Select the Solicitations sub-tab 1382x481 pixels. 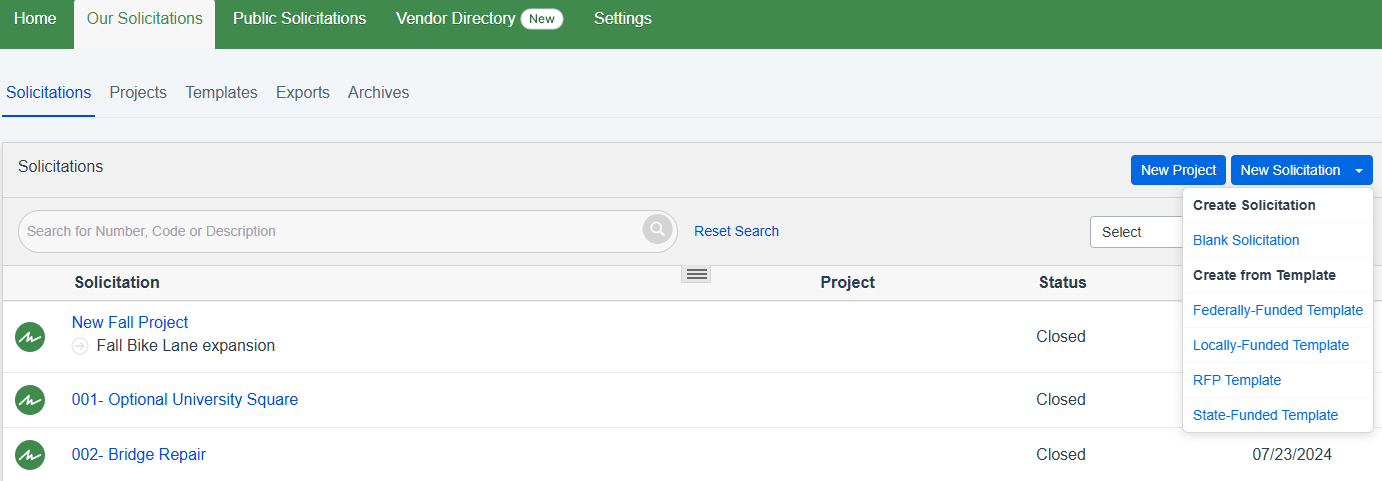pos(48,93)
